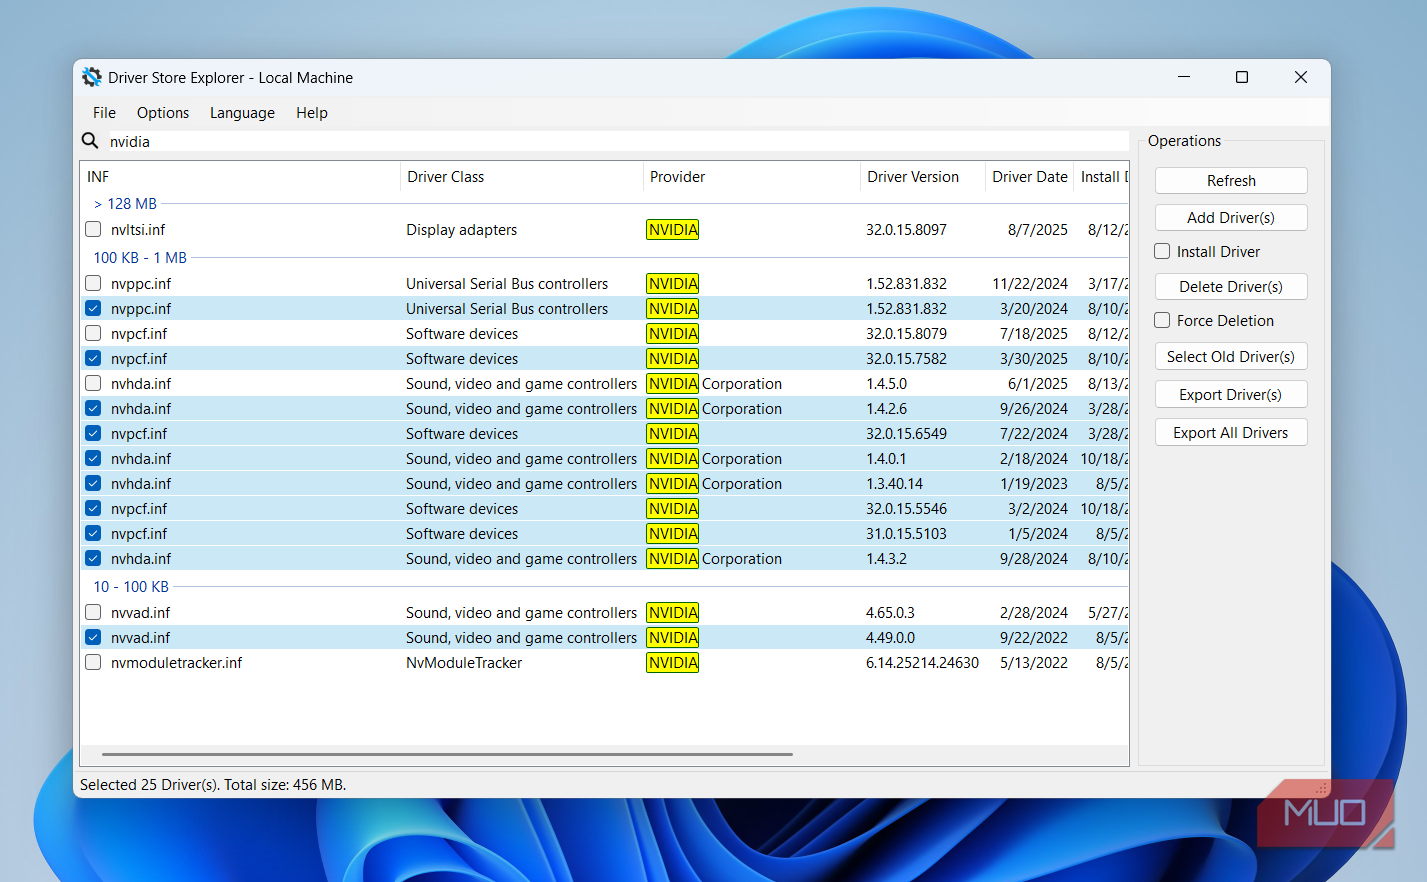Uncheck the nvvad.inf version 4.49.0.0 checkbox
The width and height of the screenshot is (1427, 882).
tap(93, 637)
